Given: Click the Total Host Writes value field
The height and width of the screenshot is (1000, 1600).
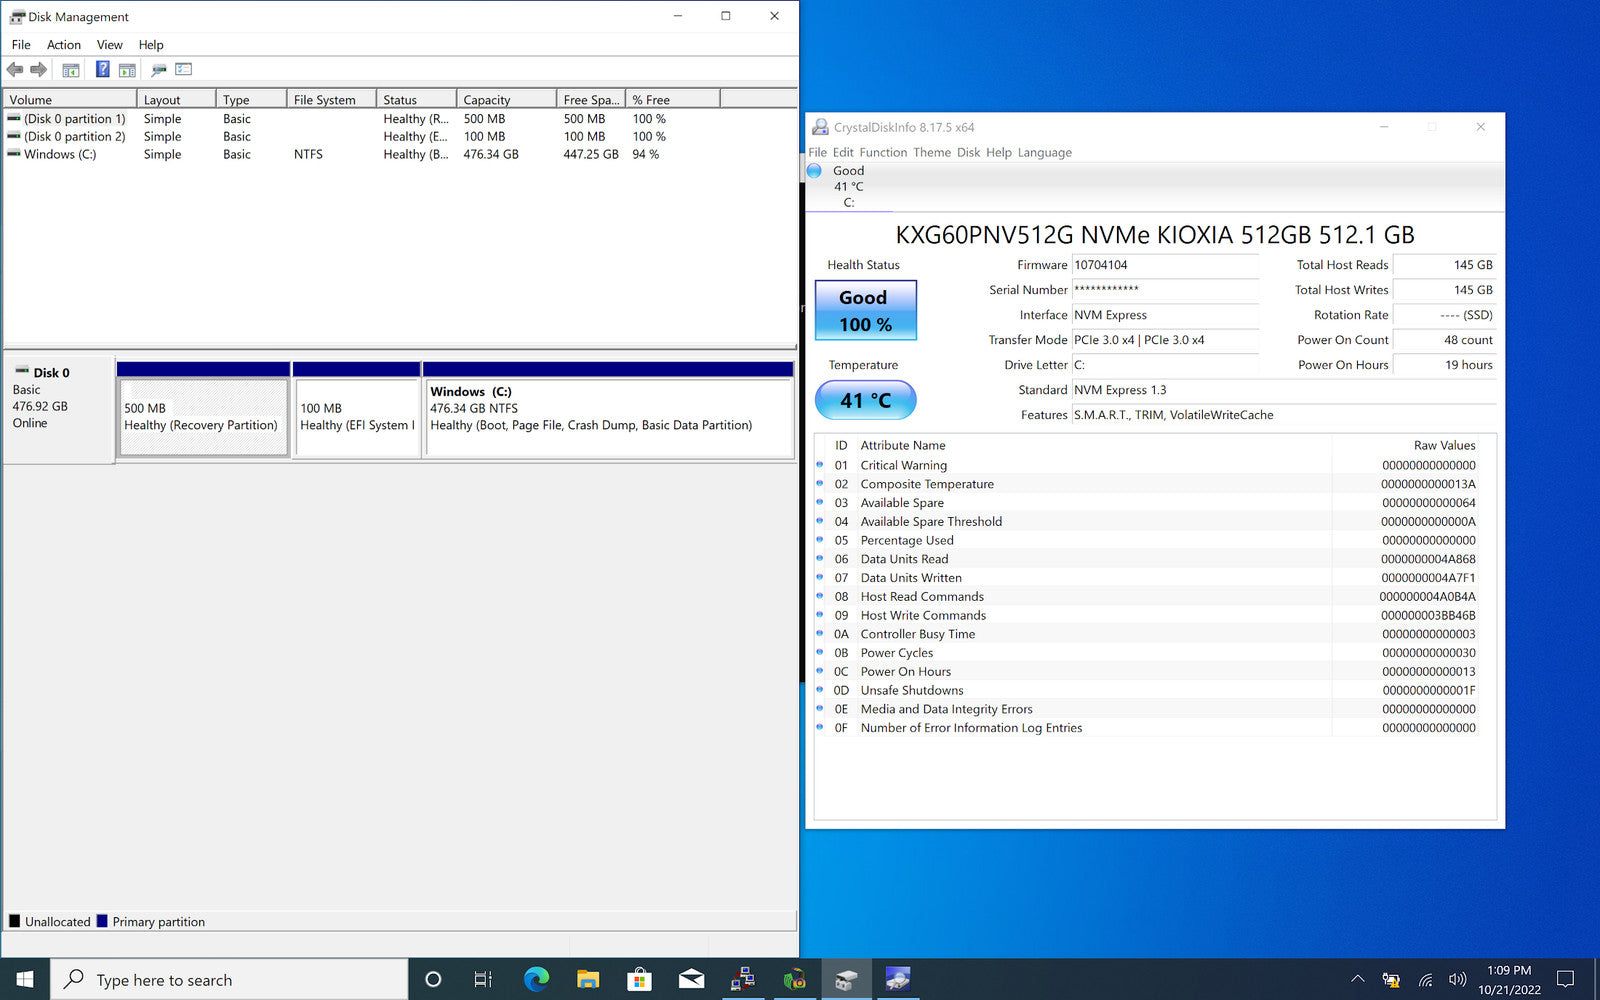Looking at the screenshot, I should coord(1444,290).
